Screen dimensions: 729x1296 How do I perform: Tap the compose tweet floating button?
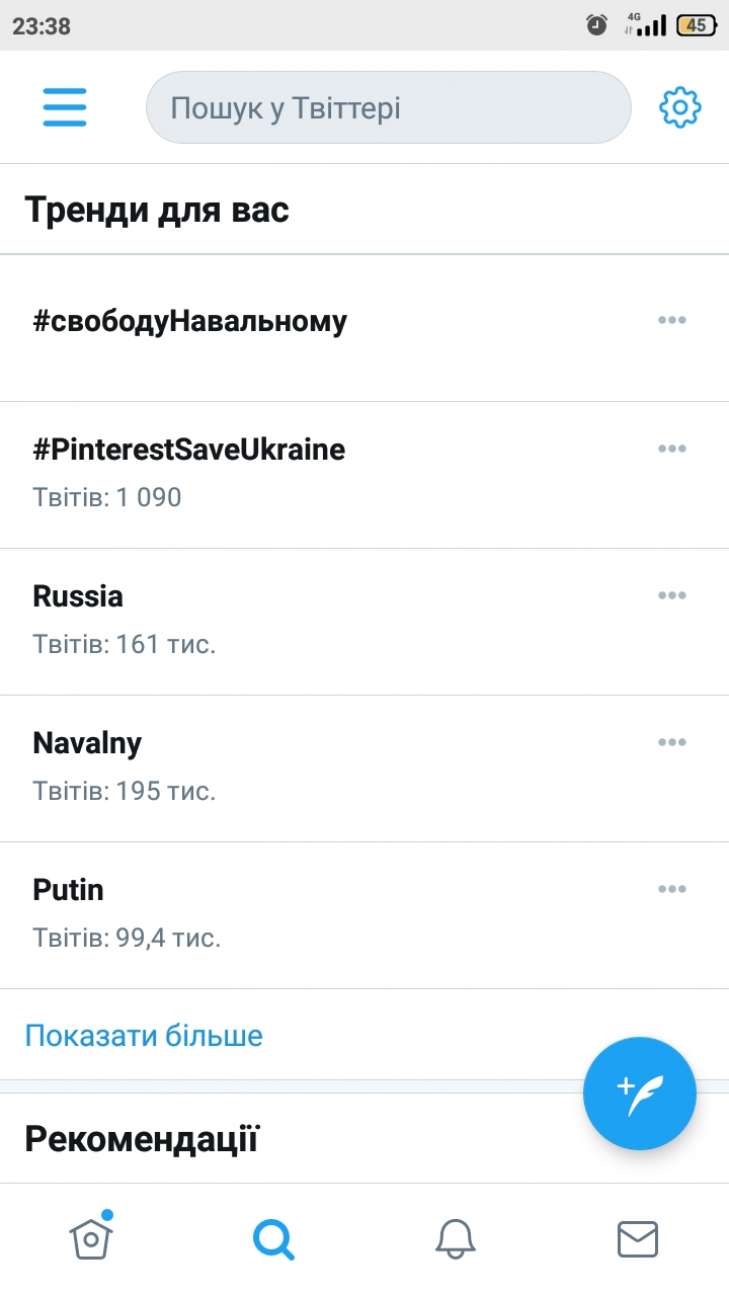[x=639, y=1093]
